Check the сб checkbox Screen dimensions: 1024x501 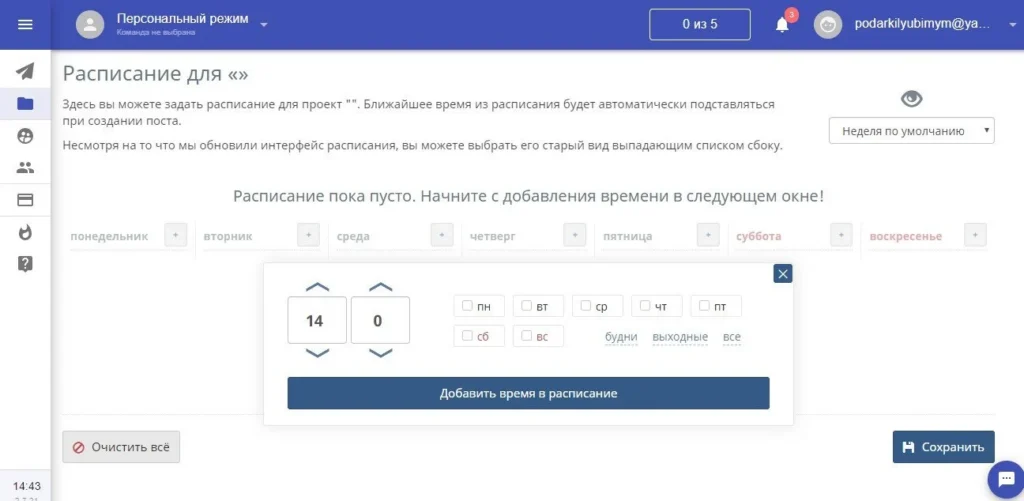click(x=467, y=336)
